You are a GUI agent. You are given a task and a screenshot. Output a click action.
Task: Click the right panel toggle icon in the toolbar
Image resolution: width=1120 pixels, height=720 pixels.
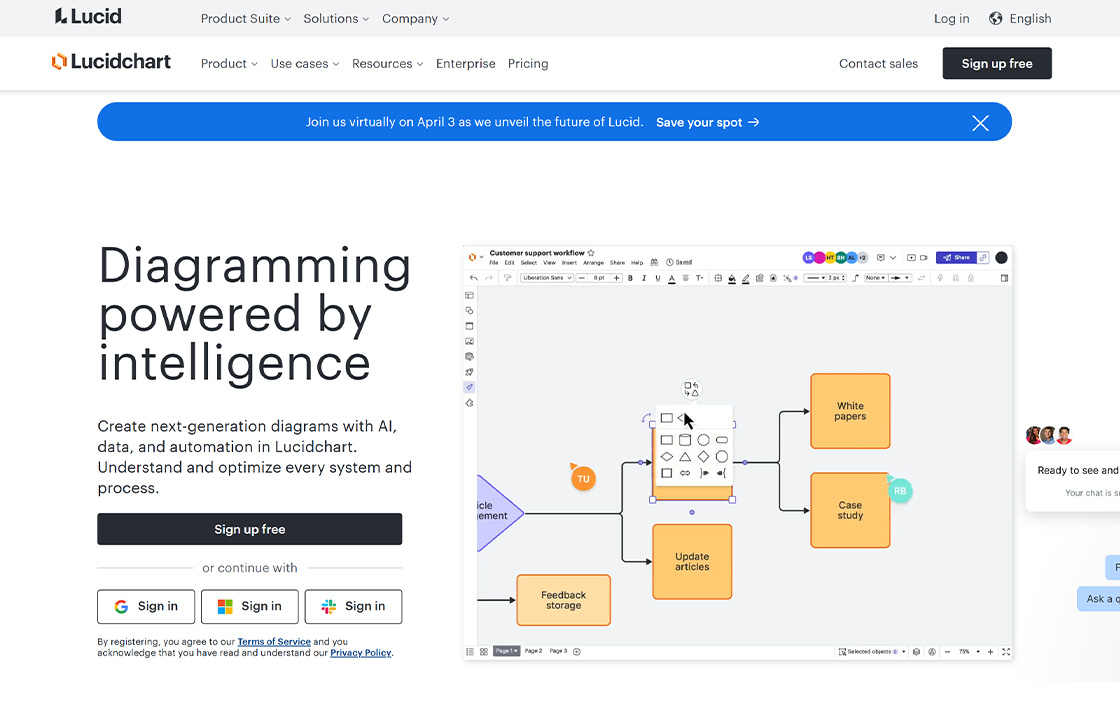[1004, 278]
